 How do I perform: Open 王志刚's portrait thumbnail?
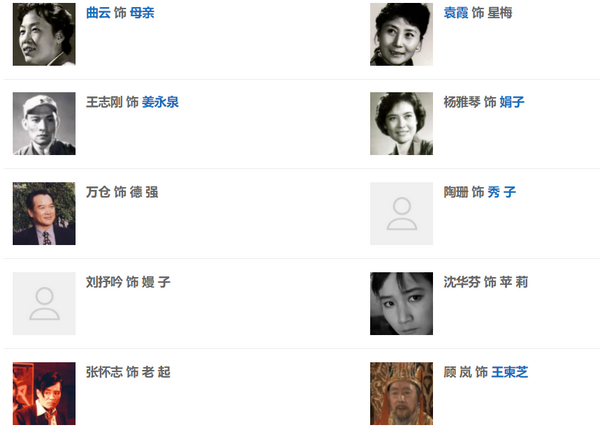44,124
